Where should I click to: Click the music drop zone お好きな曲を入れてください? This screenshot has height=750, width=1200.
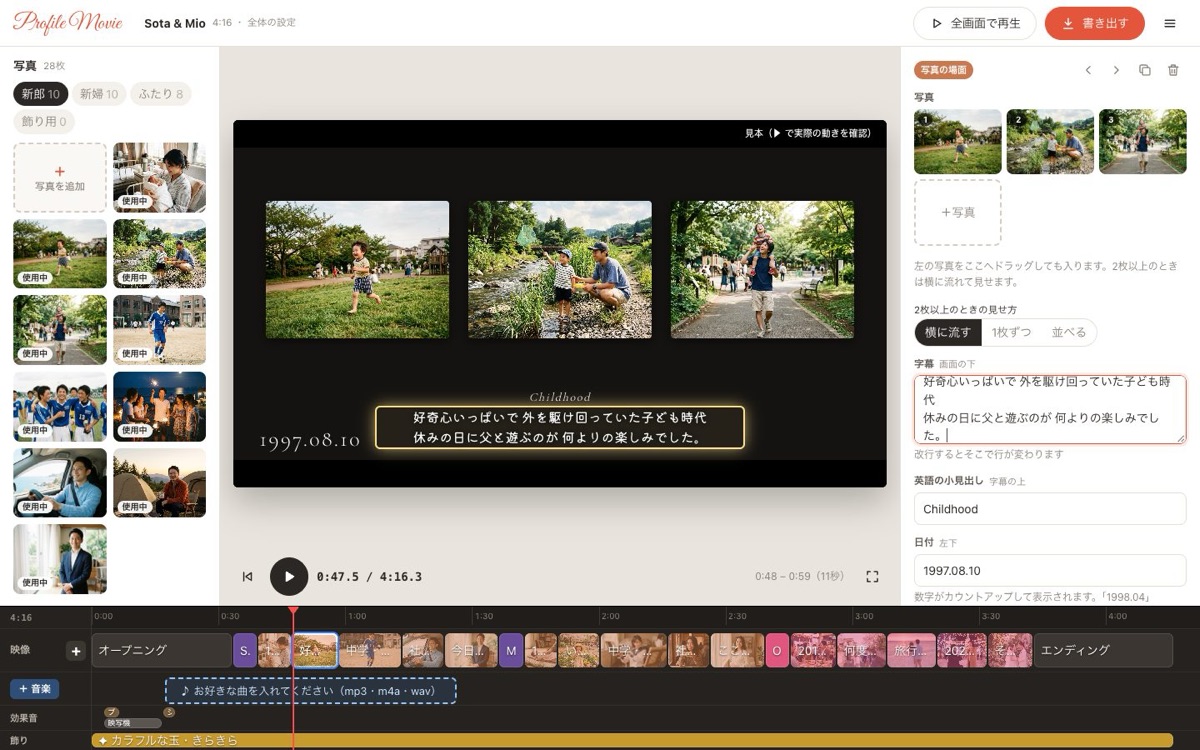311,691
